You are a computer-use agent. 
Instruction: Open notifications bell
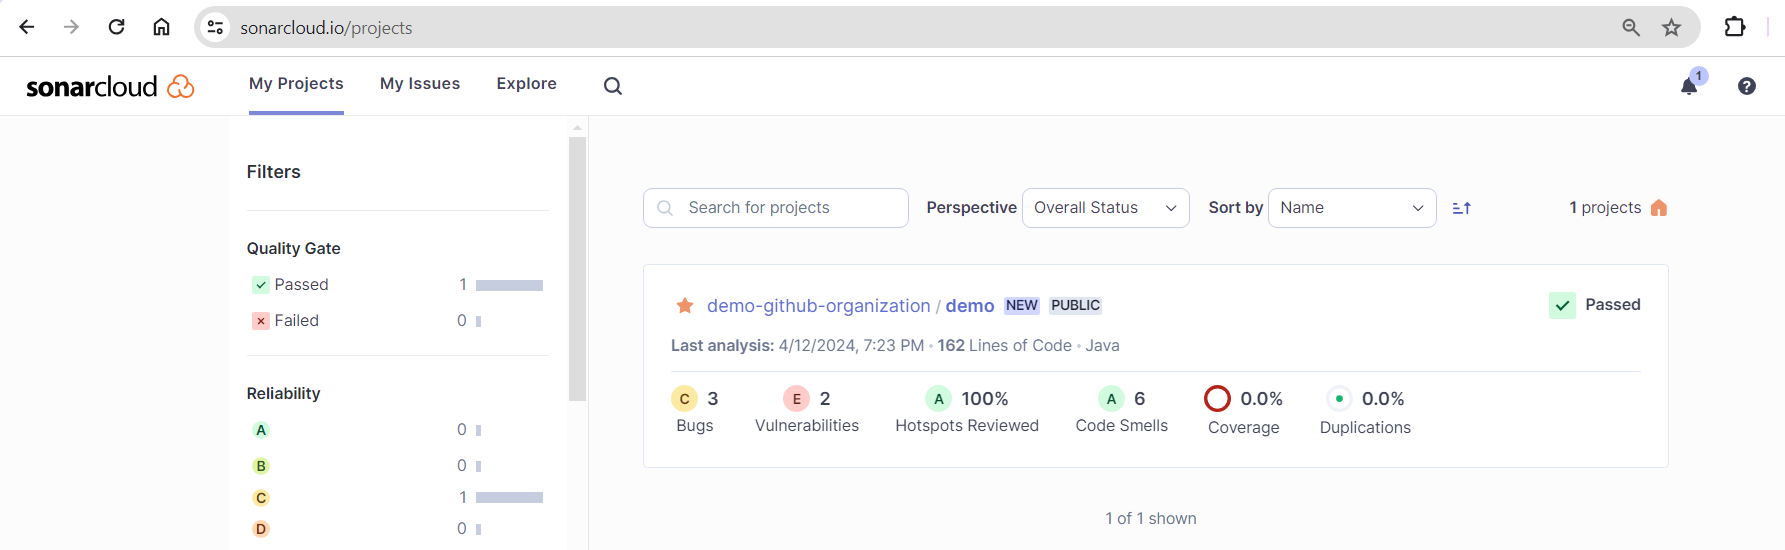[1689, 86]
